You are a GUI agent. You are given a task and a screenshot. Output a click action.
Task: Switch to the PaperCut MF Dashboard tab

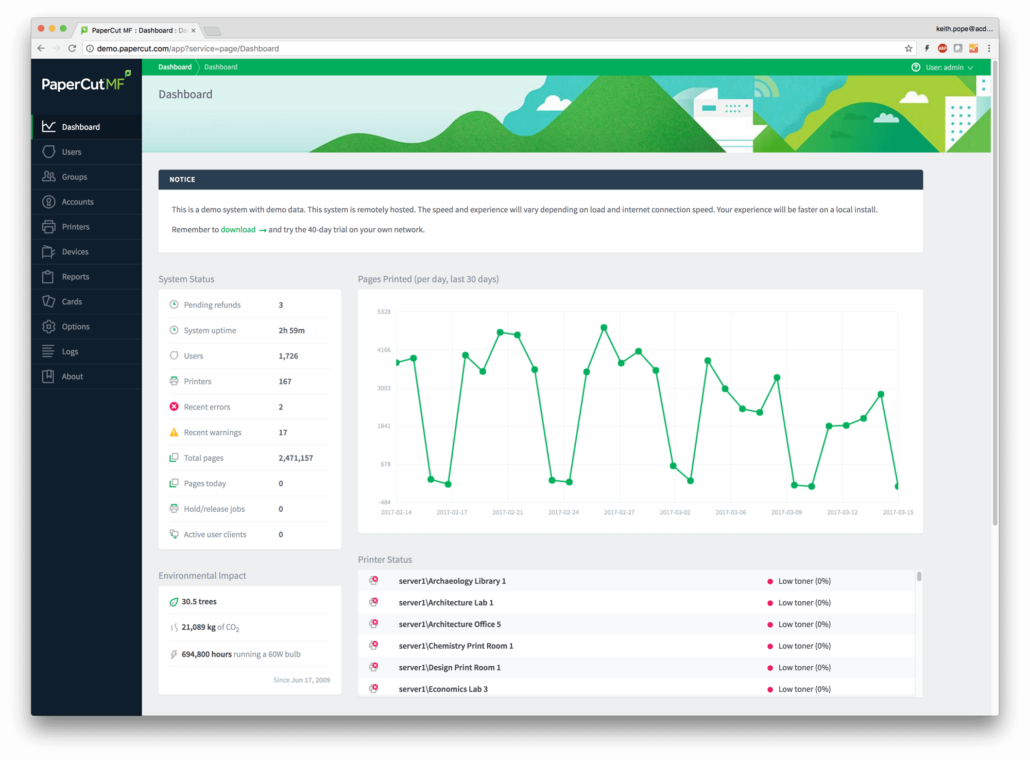click(138, 30)
